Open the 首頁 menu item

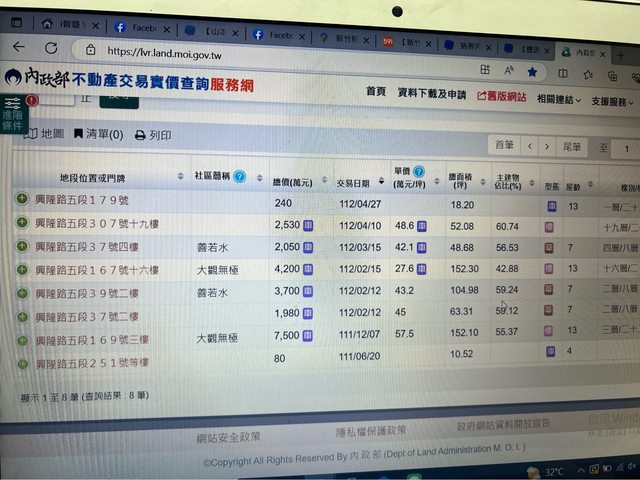(375, 92)
